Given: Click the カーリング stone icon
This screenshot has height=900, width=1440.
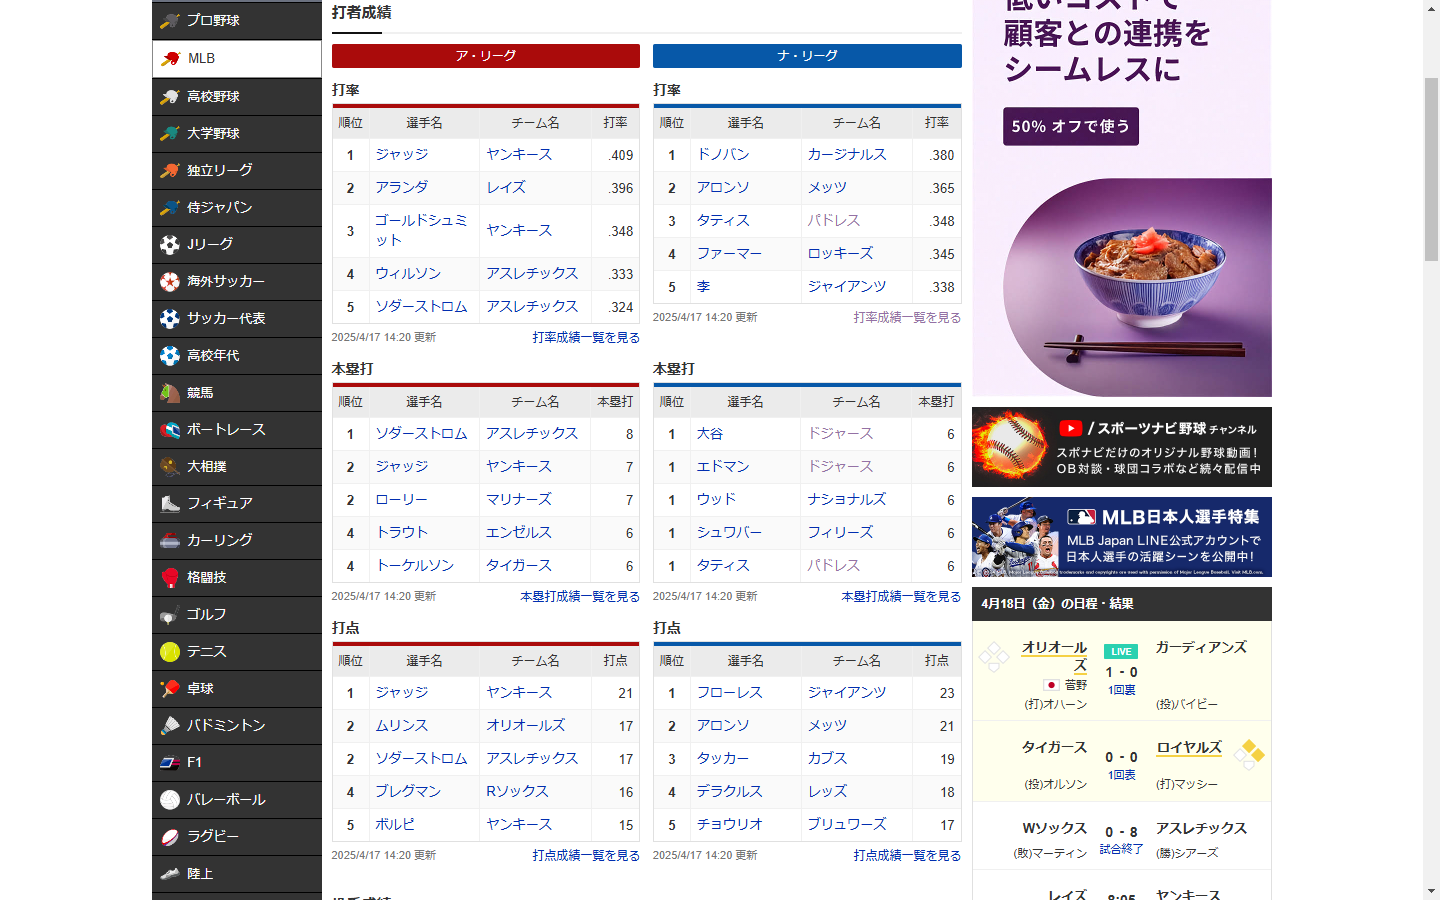Looking at the screenshot, I should [170, 540].
